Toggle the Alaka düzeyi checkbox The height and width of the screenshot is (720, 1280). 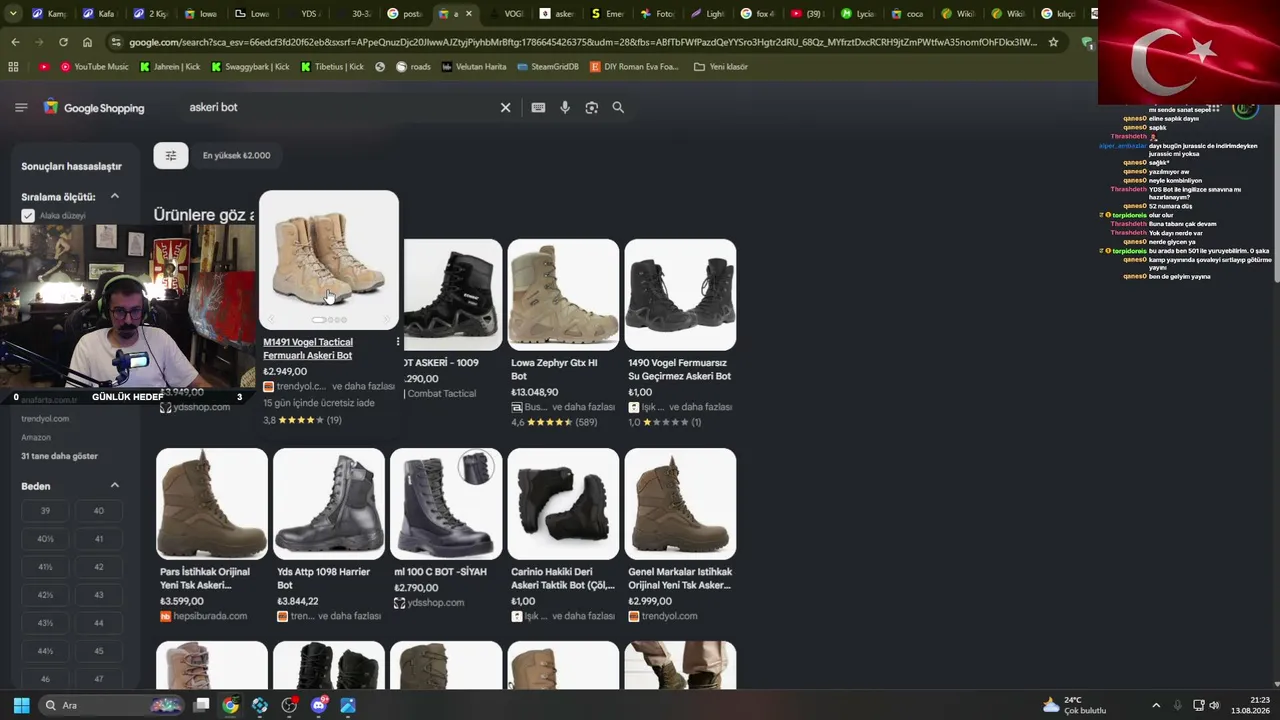28,216
